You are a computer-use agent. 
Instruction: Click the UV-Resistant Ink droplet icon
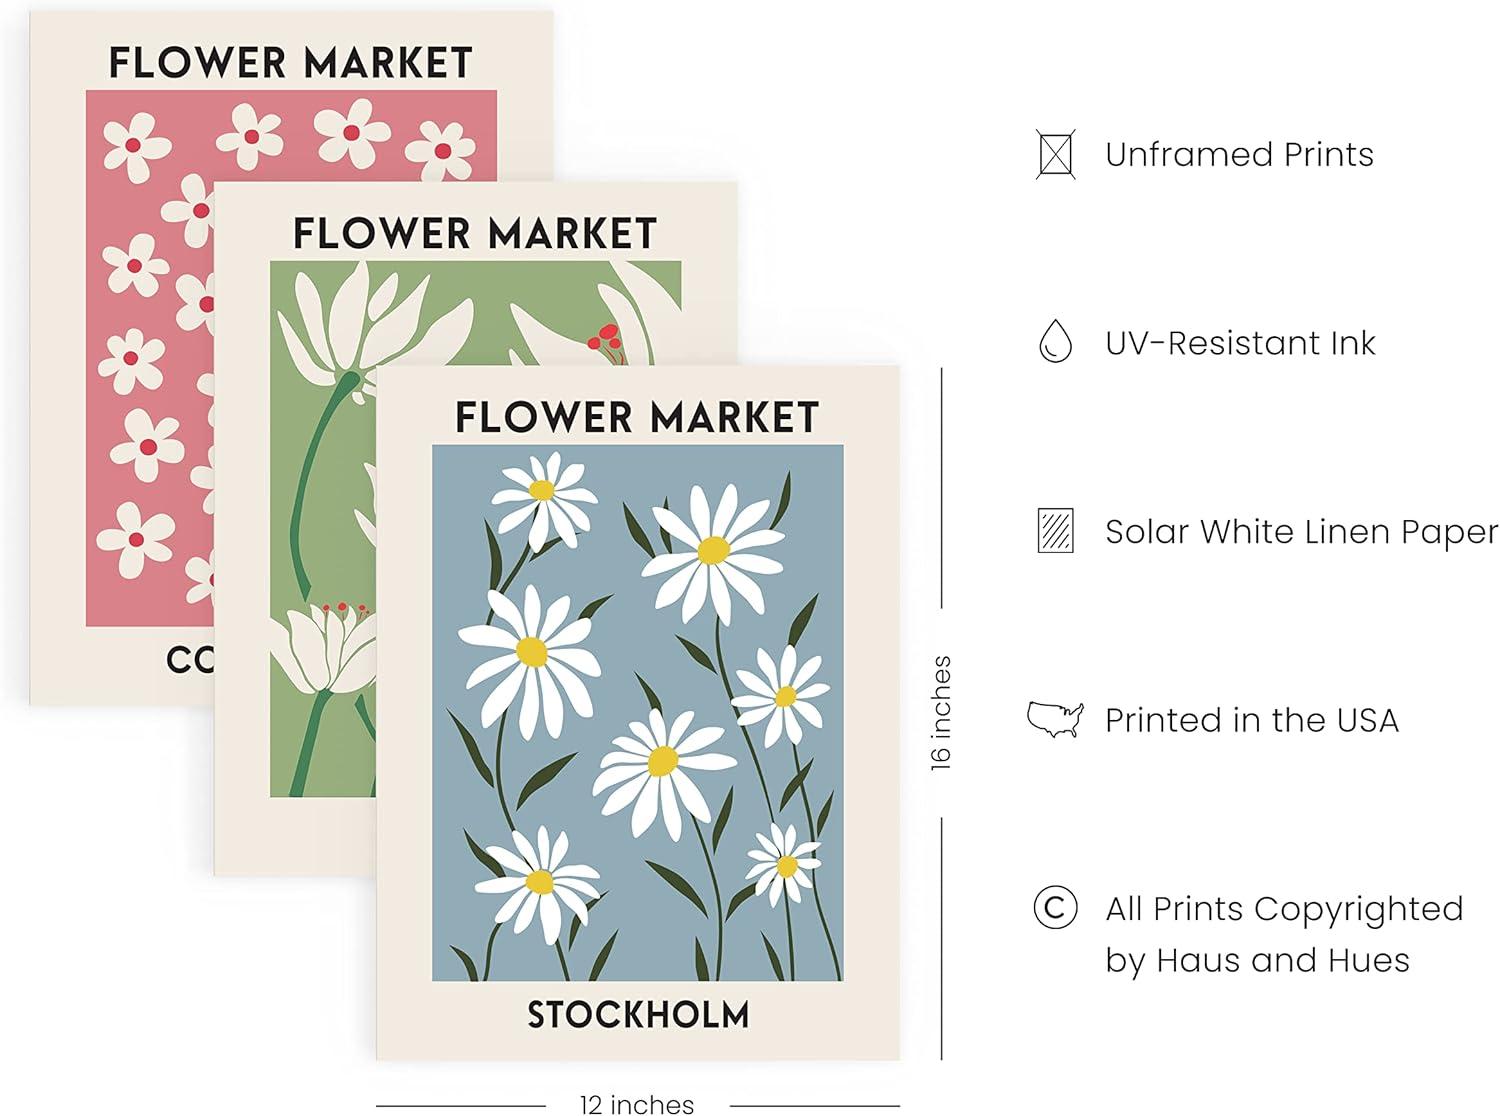pos(1055,342)
